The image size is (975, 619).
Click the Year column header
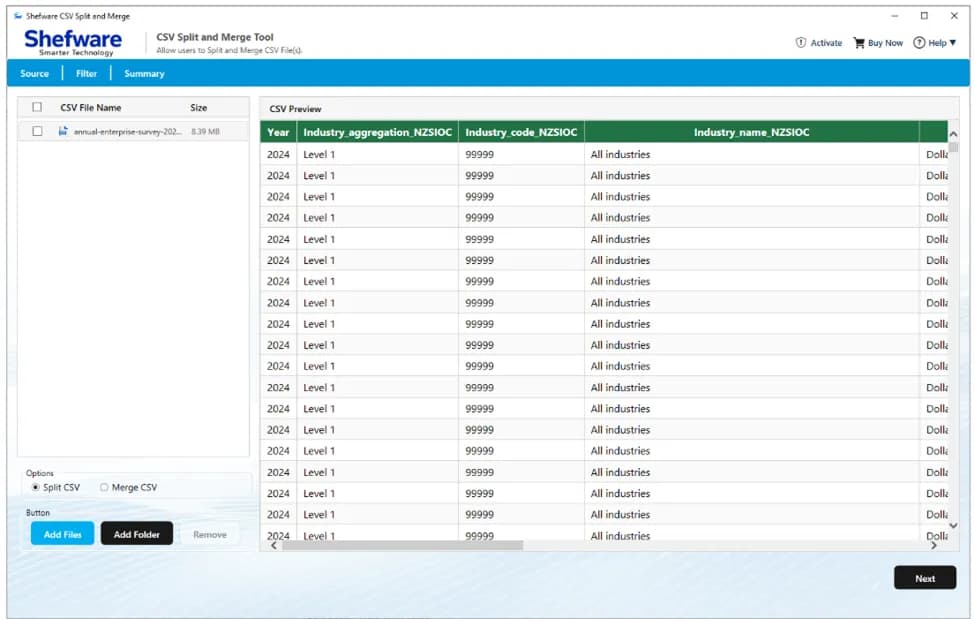279,132
